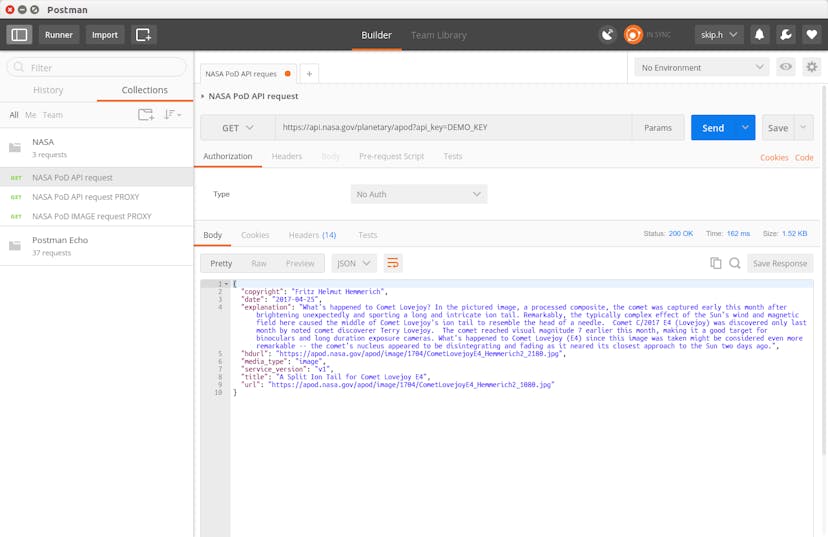
Task: Expand the NASA PoD API request description
Action: (x=203, y=96)
